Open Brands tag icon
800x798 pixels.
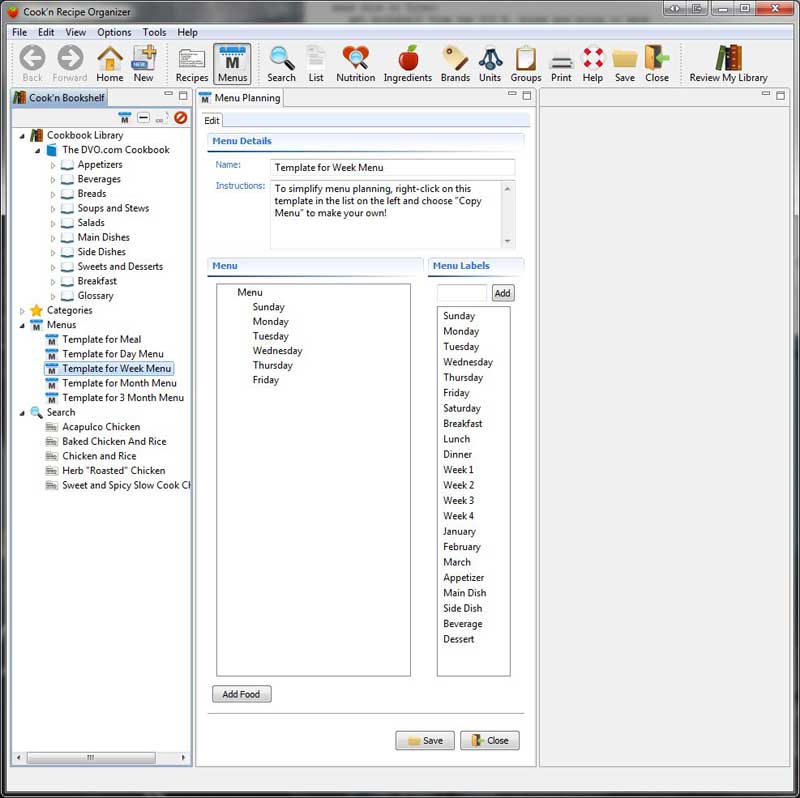click(x=455, y=64)
